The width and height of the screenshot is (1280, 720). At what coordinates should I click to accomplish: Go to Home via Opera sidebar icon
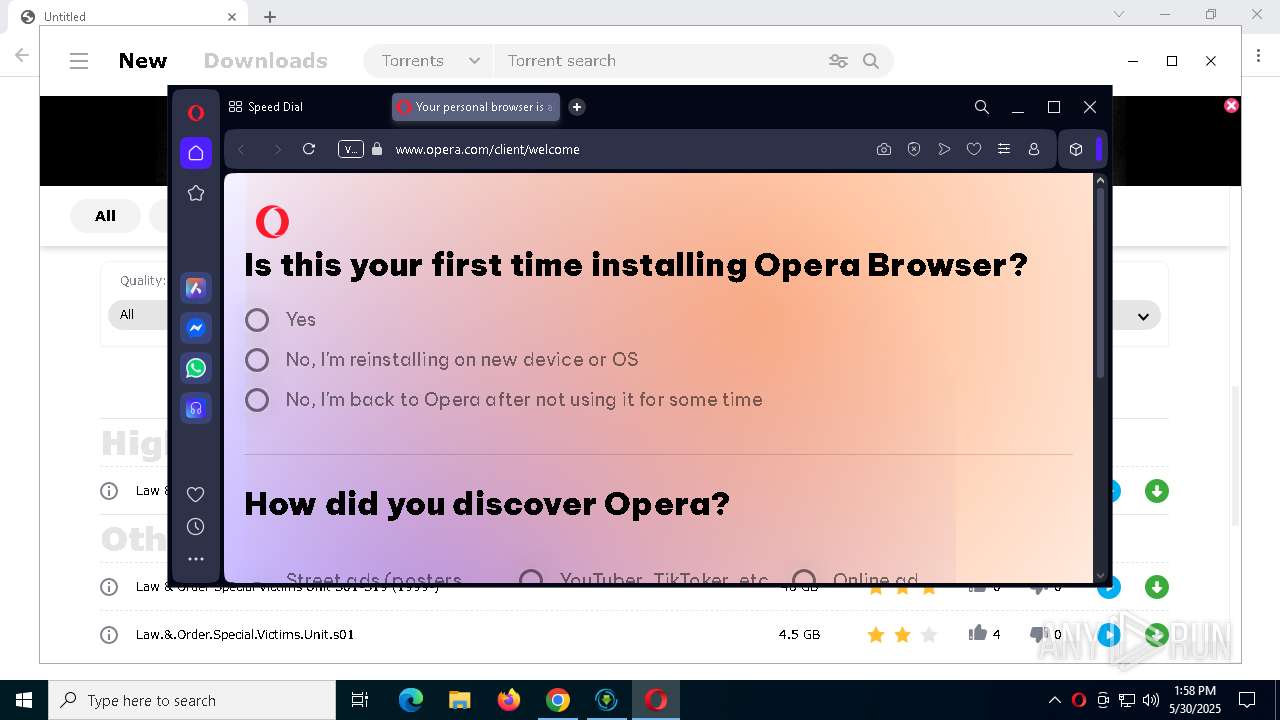coord(196,153)
